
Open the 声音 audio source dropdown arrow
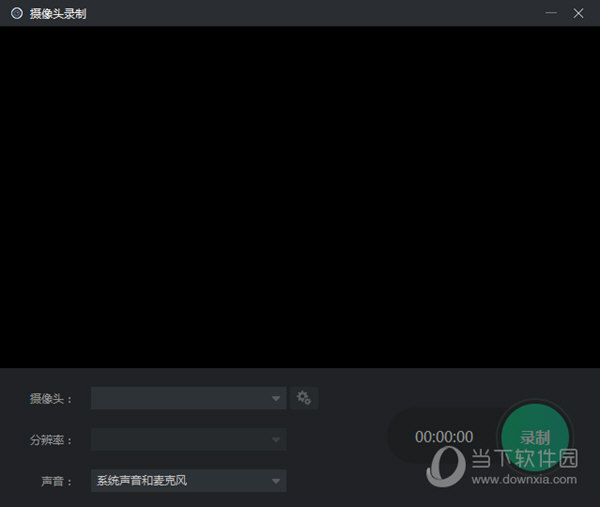(x=276, y=481)
